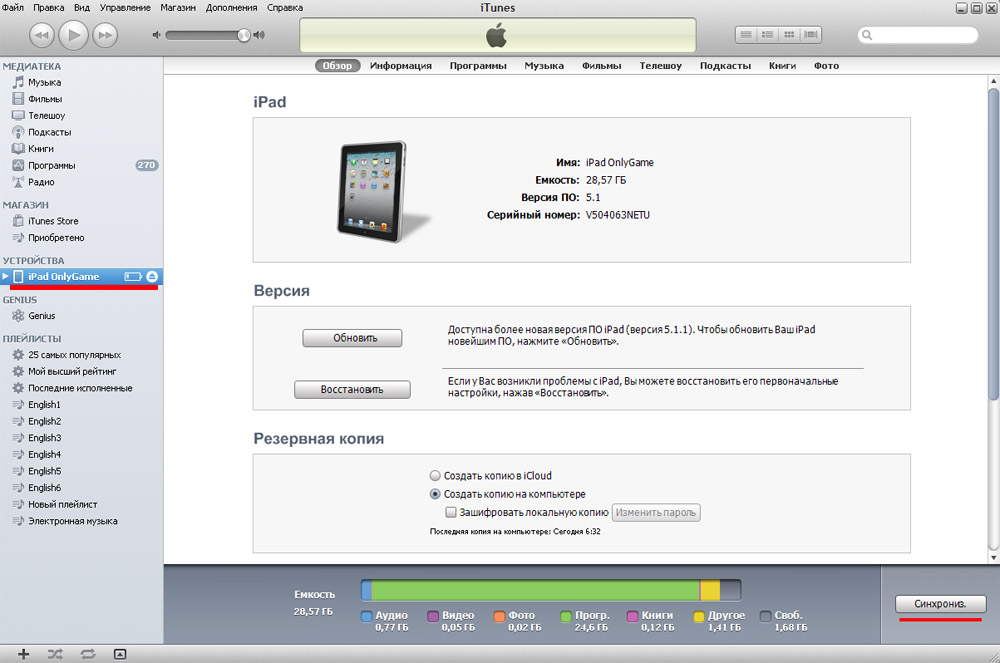Select Создать копию в iCloud radio
The width and height of the screenshot is (1000, 663).
[435, 476]
